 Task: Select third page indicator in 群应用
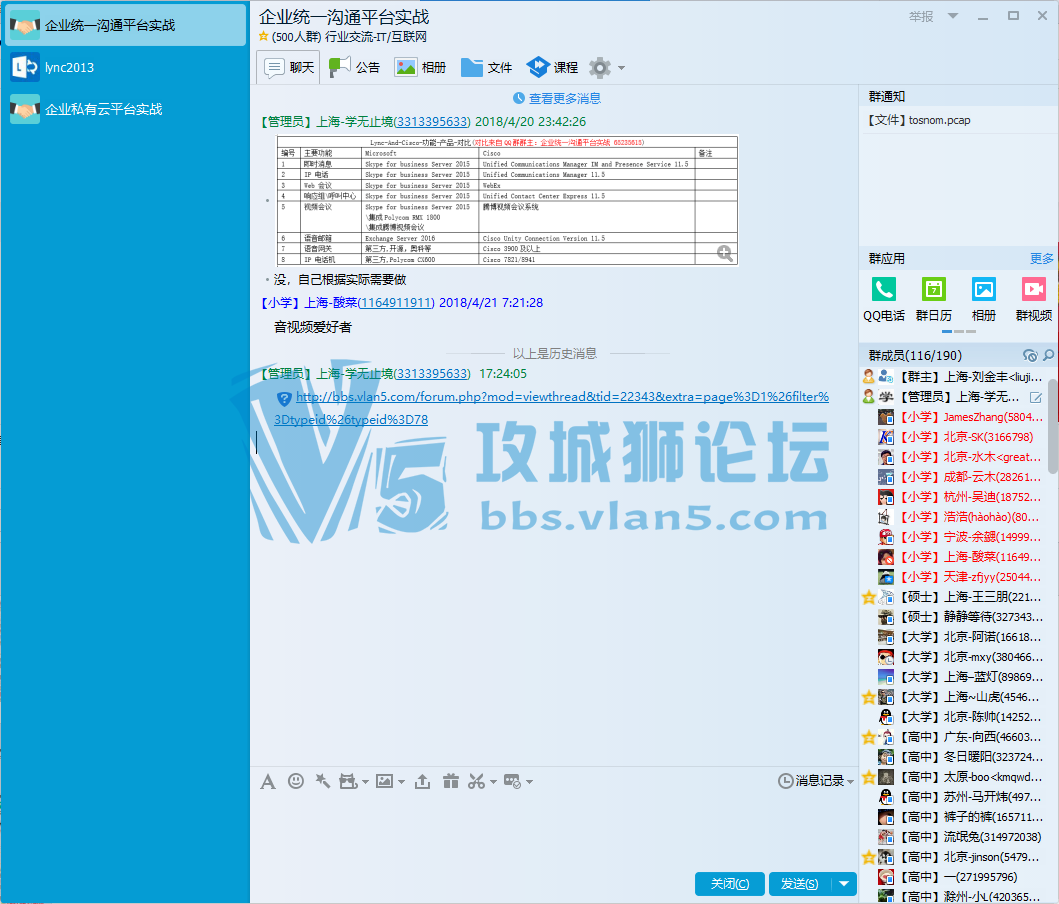[971, 331]
